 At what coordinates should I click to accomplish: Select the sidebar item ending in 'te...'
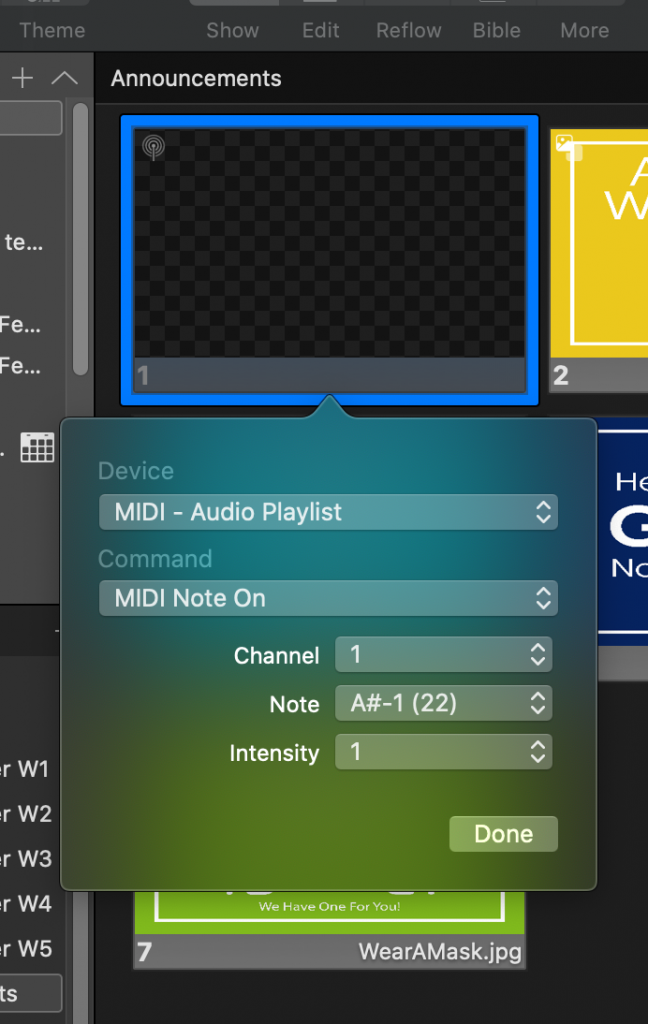[x=23, y=242]
